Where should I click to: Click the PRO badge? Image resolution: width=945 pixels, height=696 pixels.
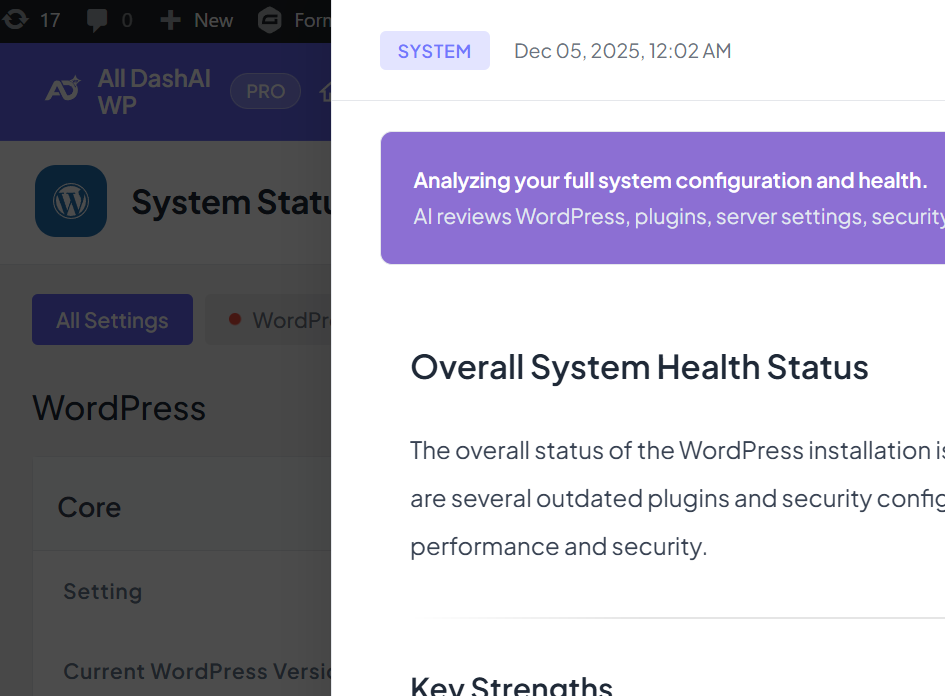[265, 91]
